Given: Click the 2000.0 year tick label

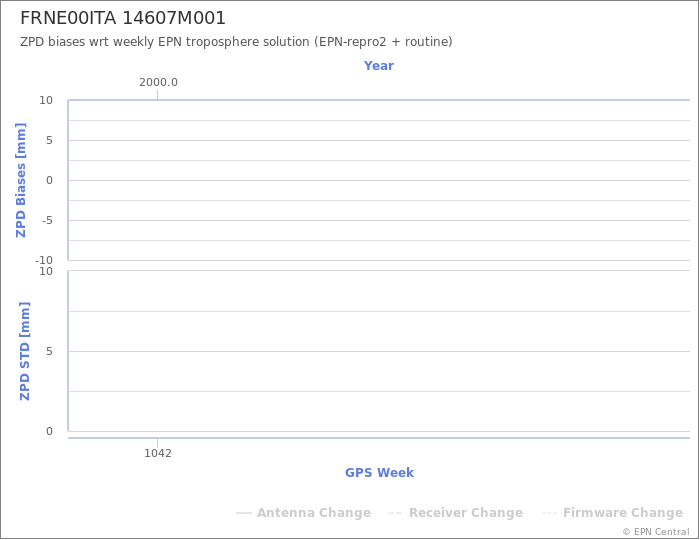Looking at the screenshot, I should tap(158, 83).
